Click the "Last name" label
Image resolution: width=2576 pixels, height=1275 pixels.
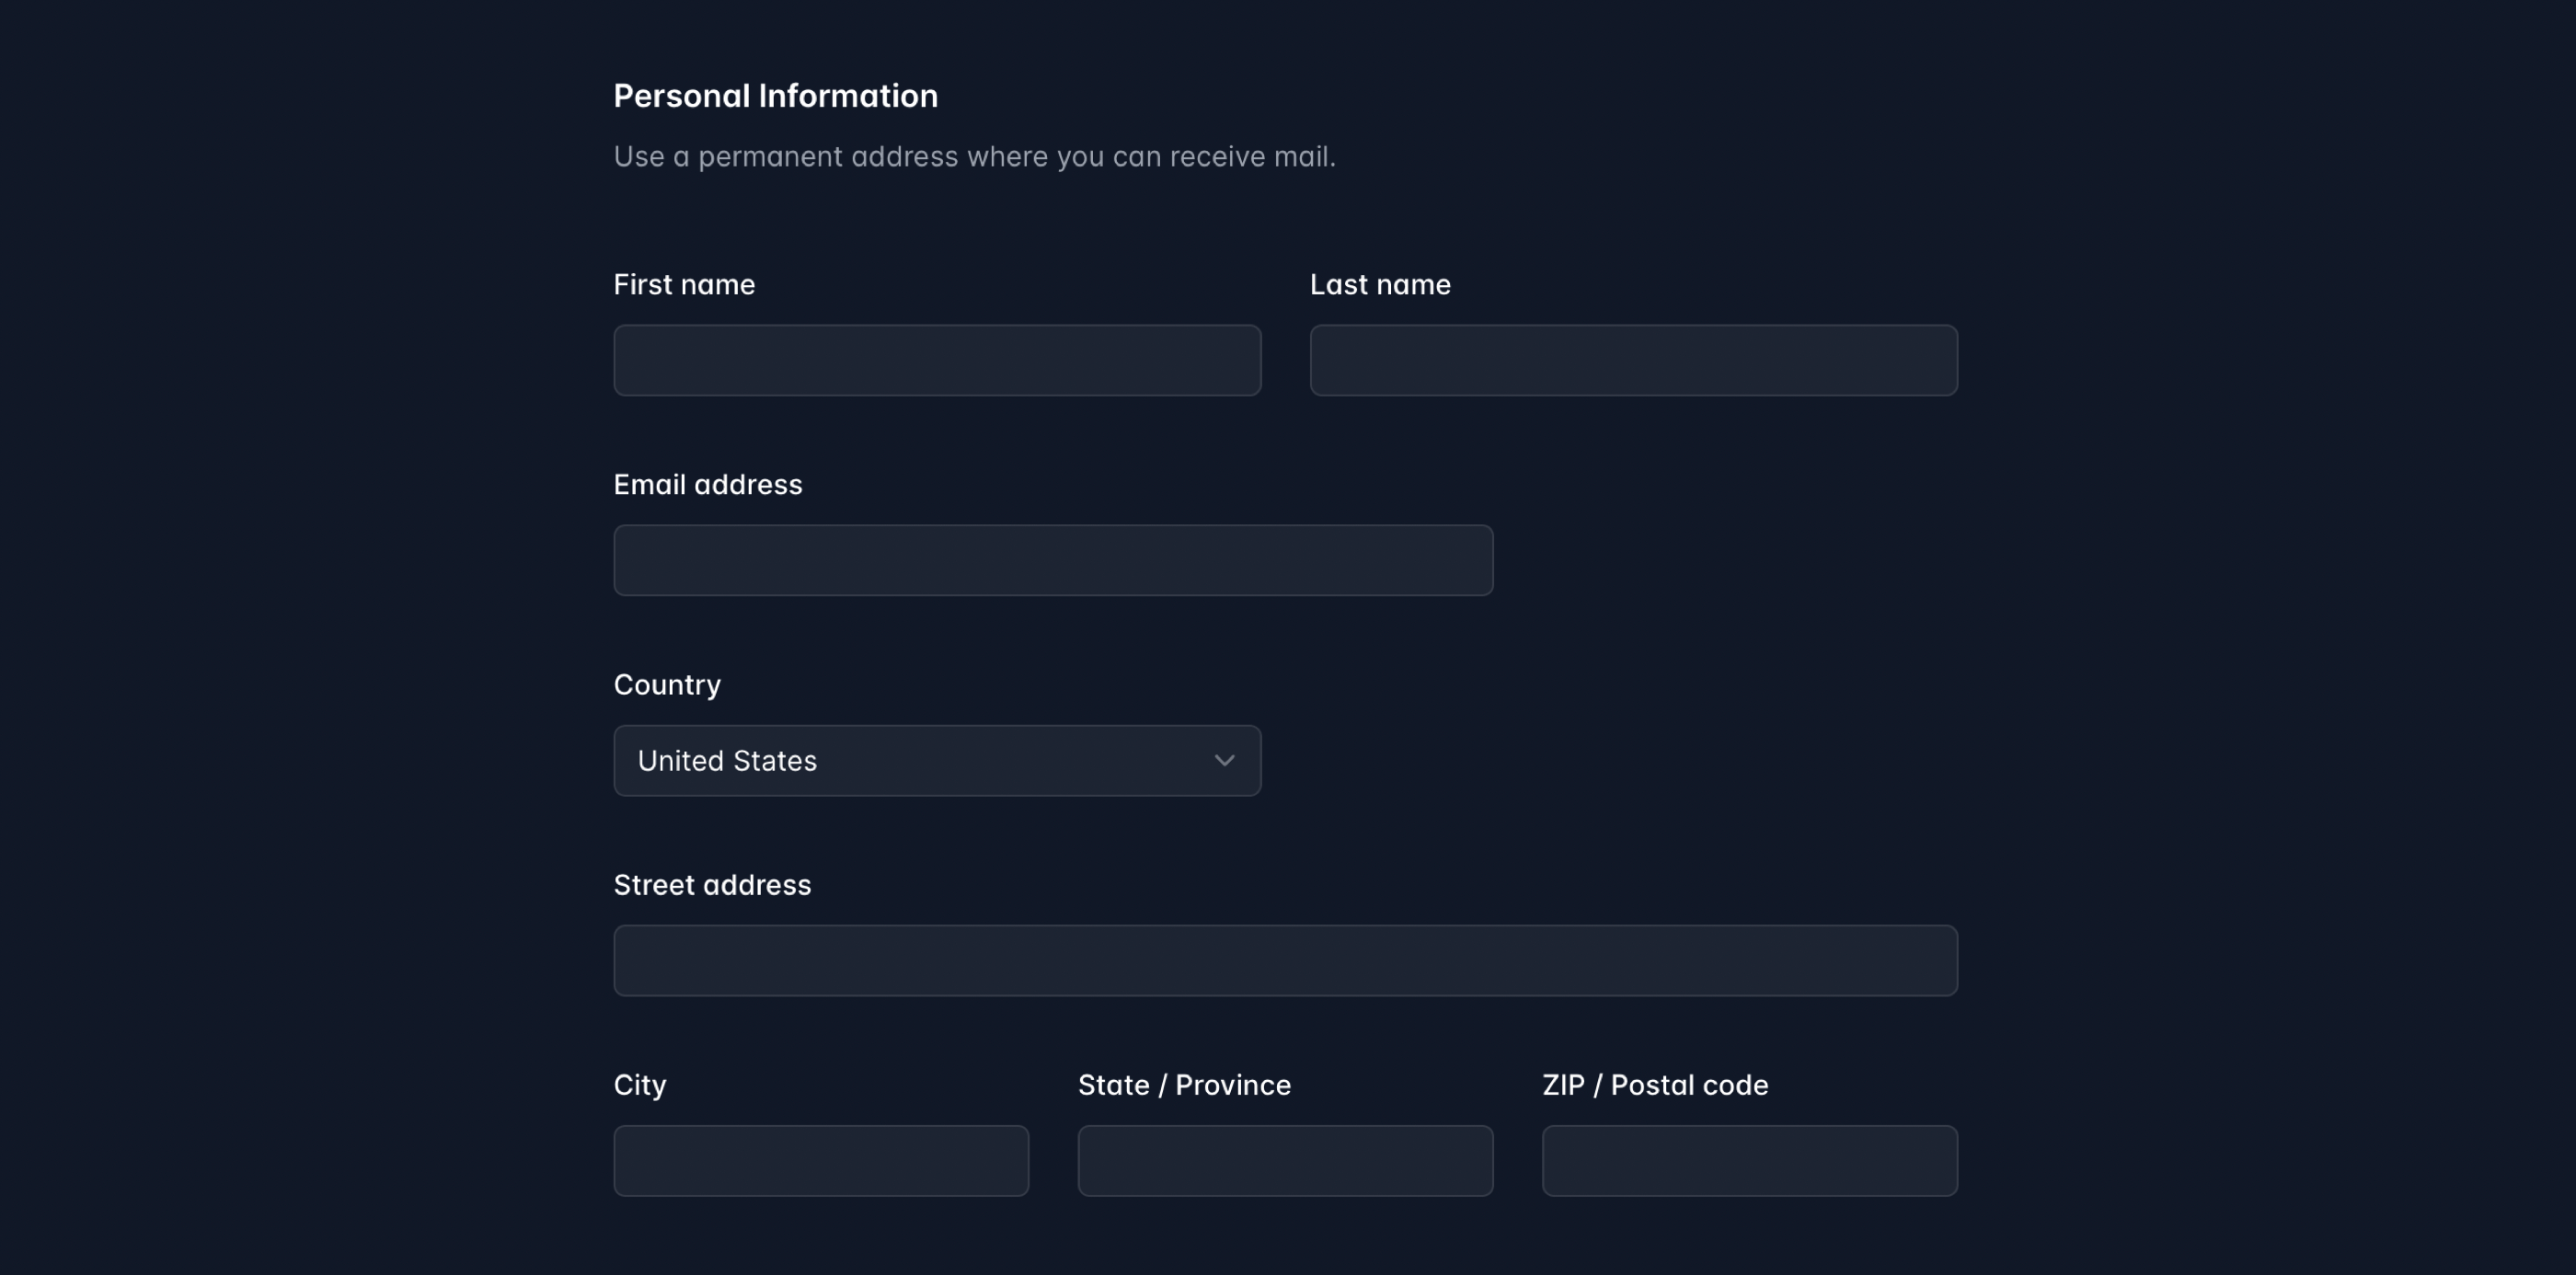pyautogui.click(x=1380, y=285)
